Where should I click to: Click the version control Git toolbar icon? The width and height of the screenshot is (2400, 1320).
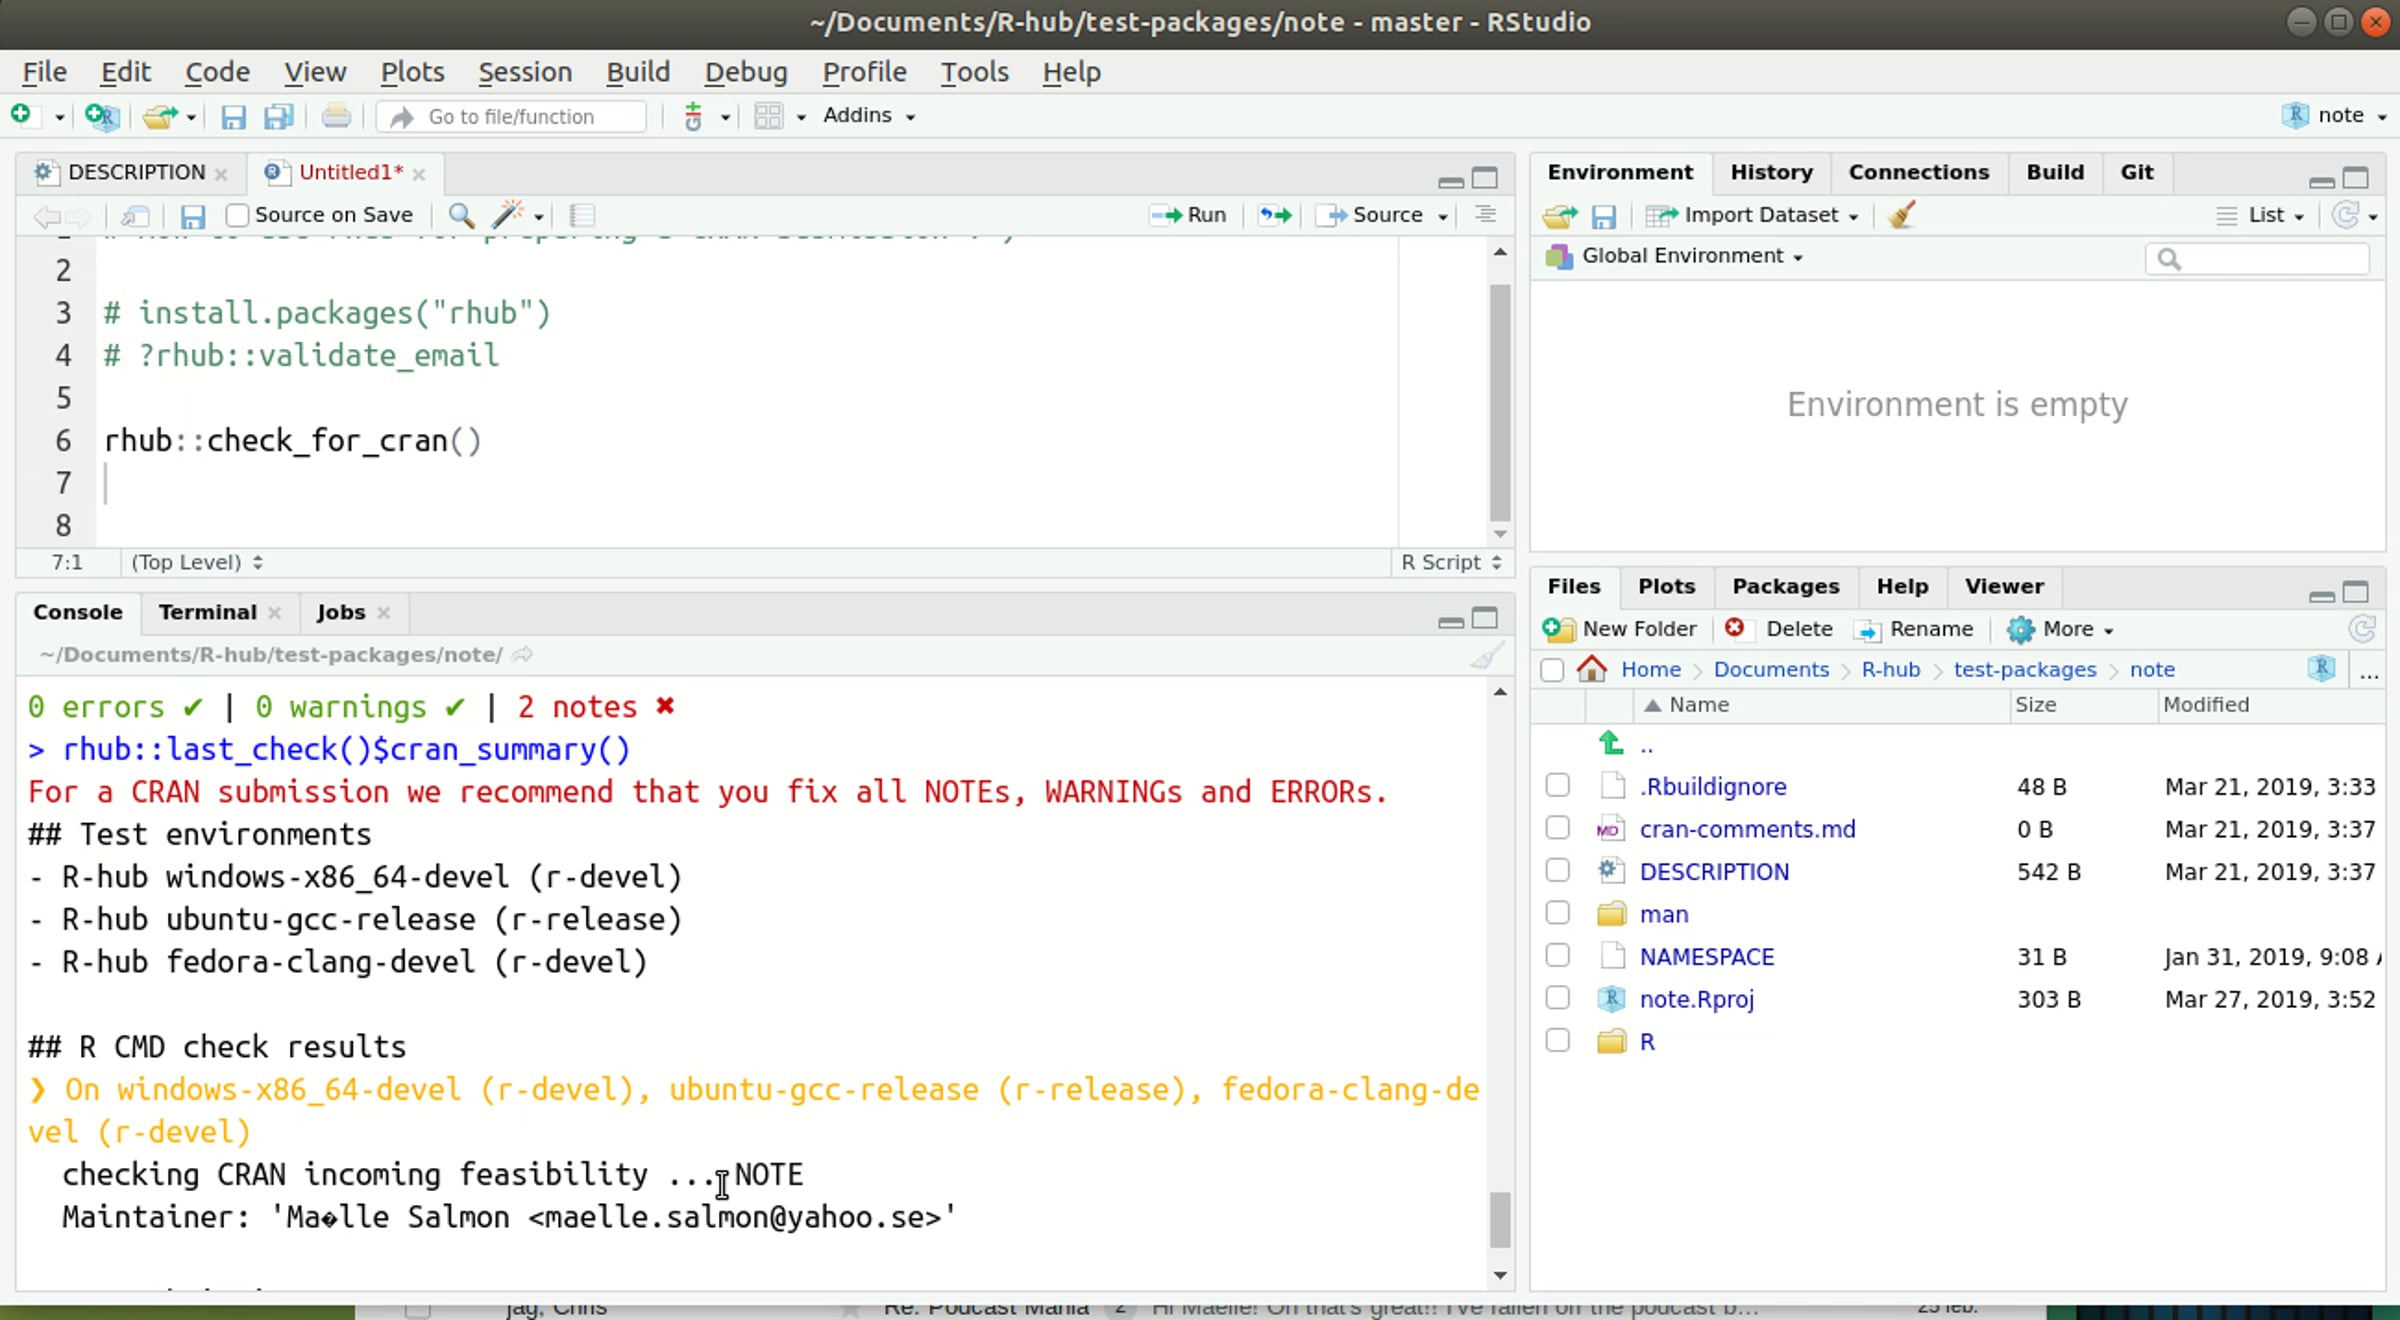pyautogui.click(x=693, y=117)
